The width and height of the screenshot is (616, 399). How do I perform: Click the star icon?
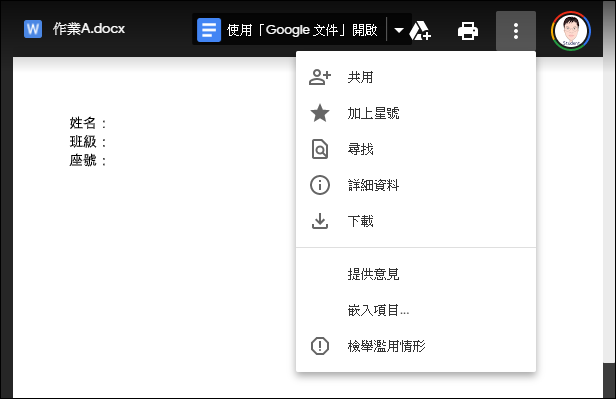tap(320, 113)
